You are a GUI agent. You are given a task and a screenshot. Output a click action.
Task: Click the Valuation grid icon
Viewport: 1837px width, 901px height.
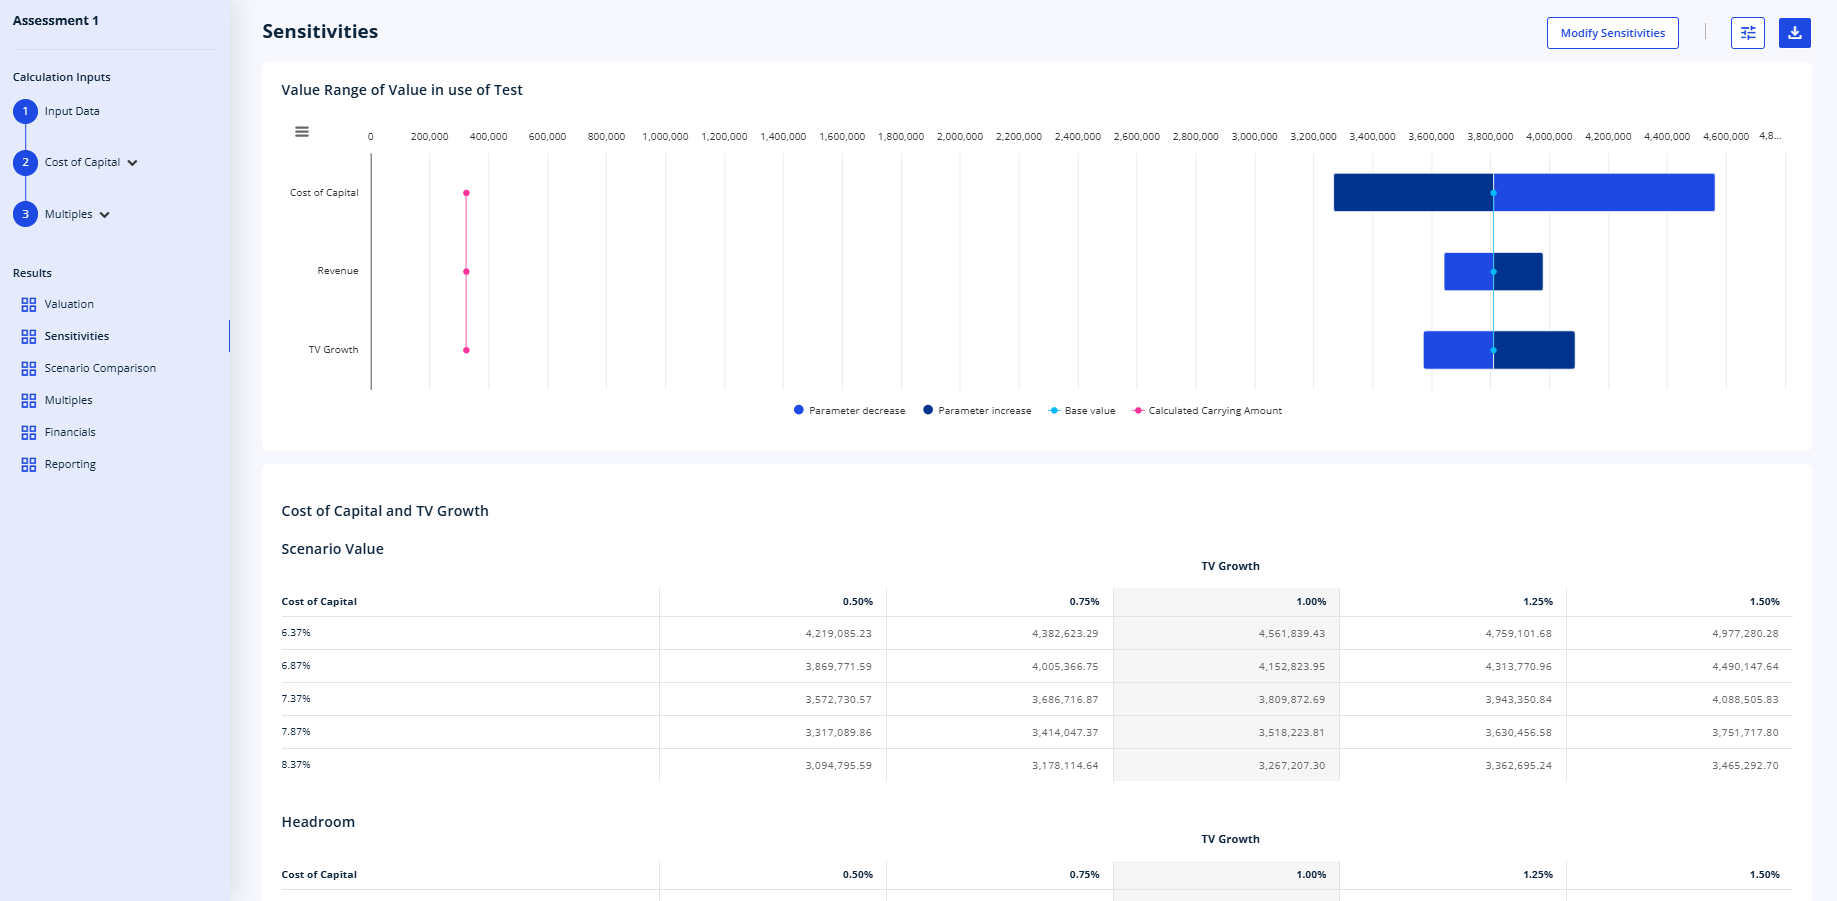(x=29, y=305)
